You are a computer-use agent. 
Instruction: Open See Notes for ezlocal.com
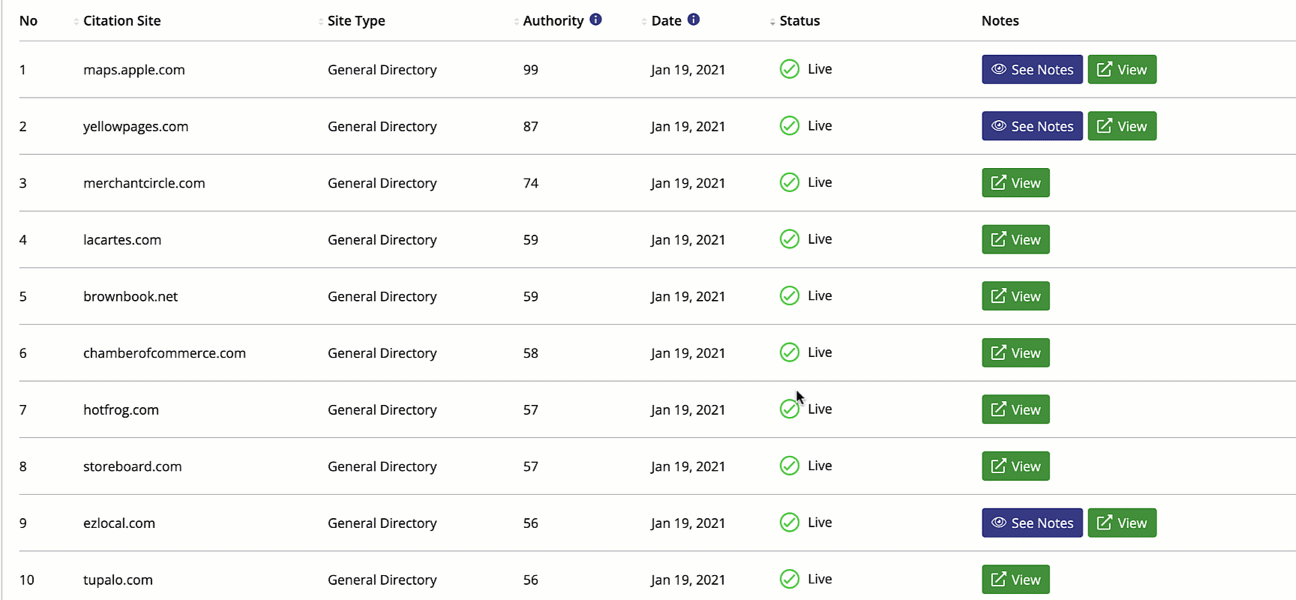click(x=1031, y=523)
